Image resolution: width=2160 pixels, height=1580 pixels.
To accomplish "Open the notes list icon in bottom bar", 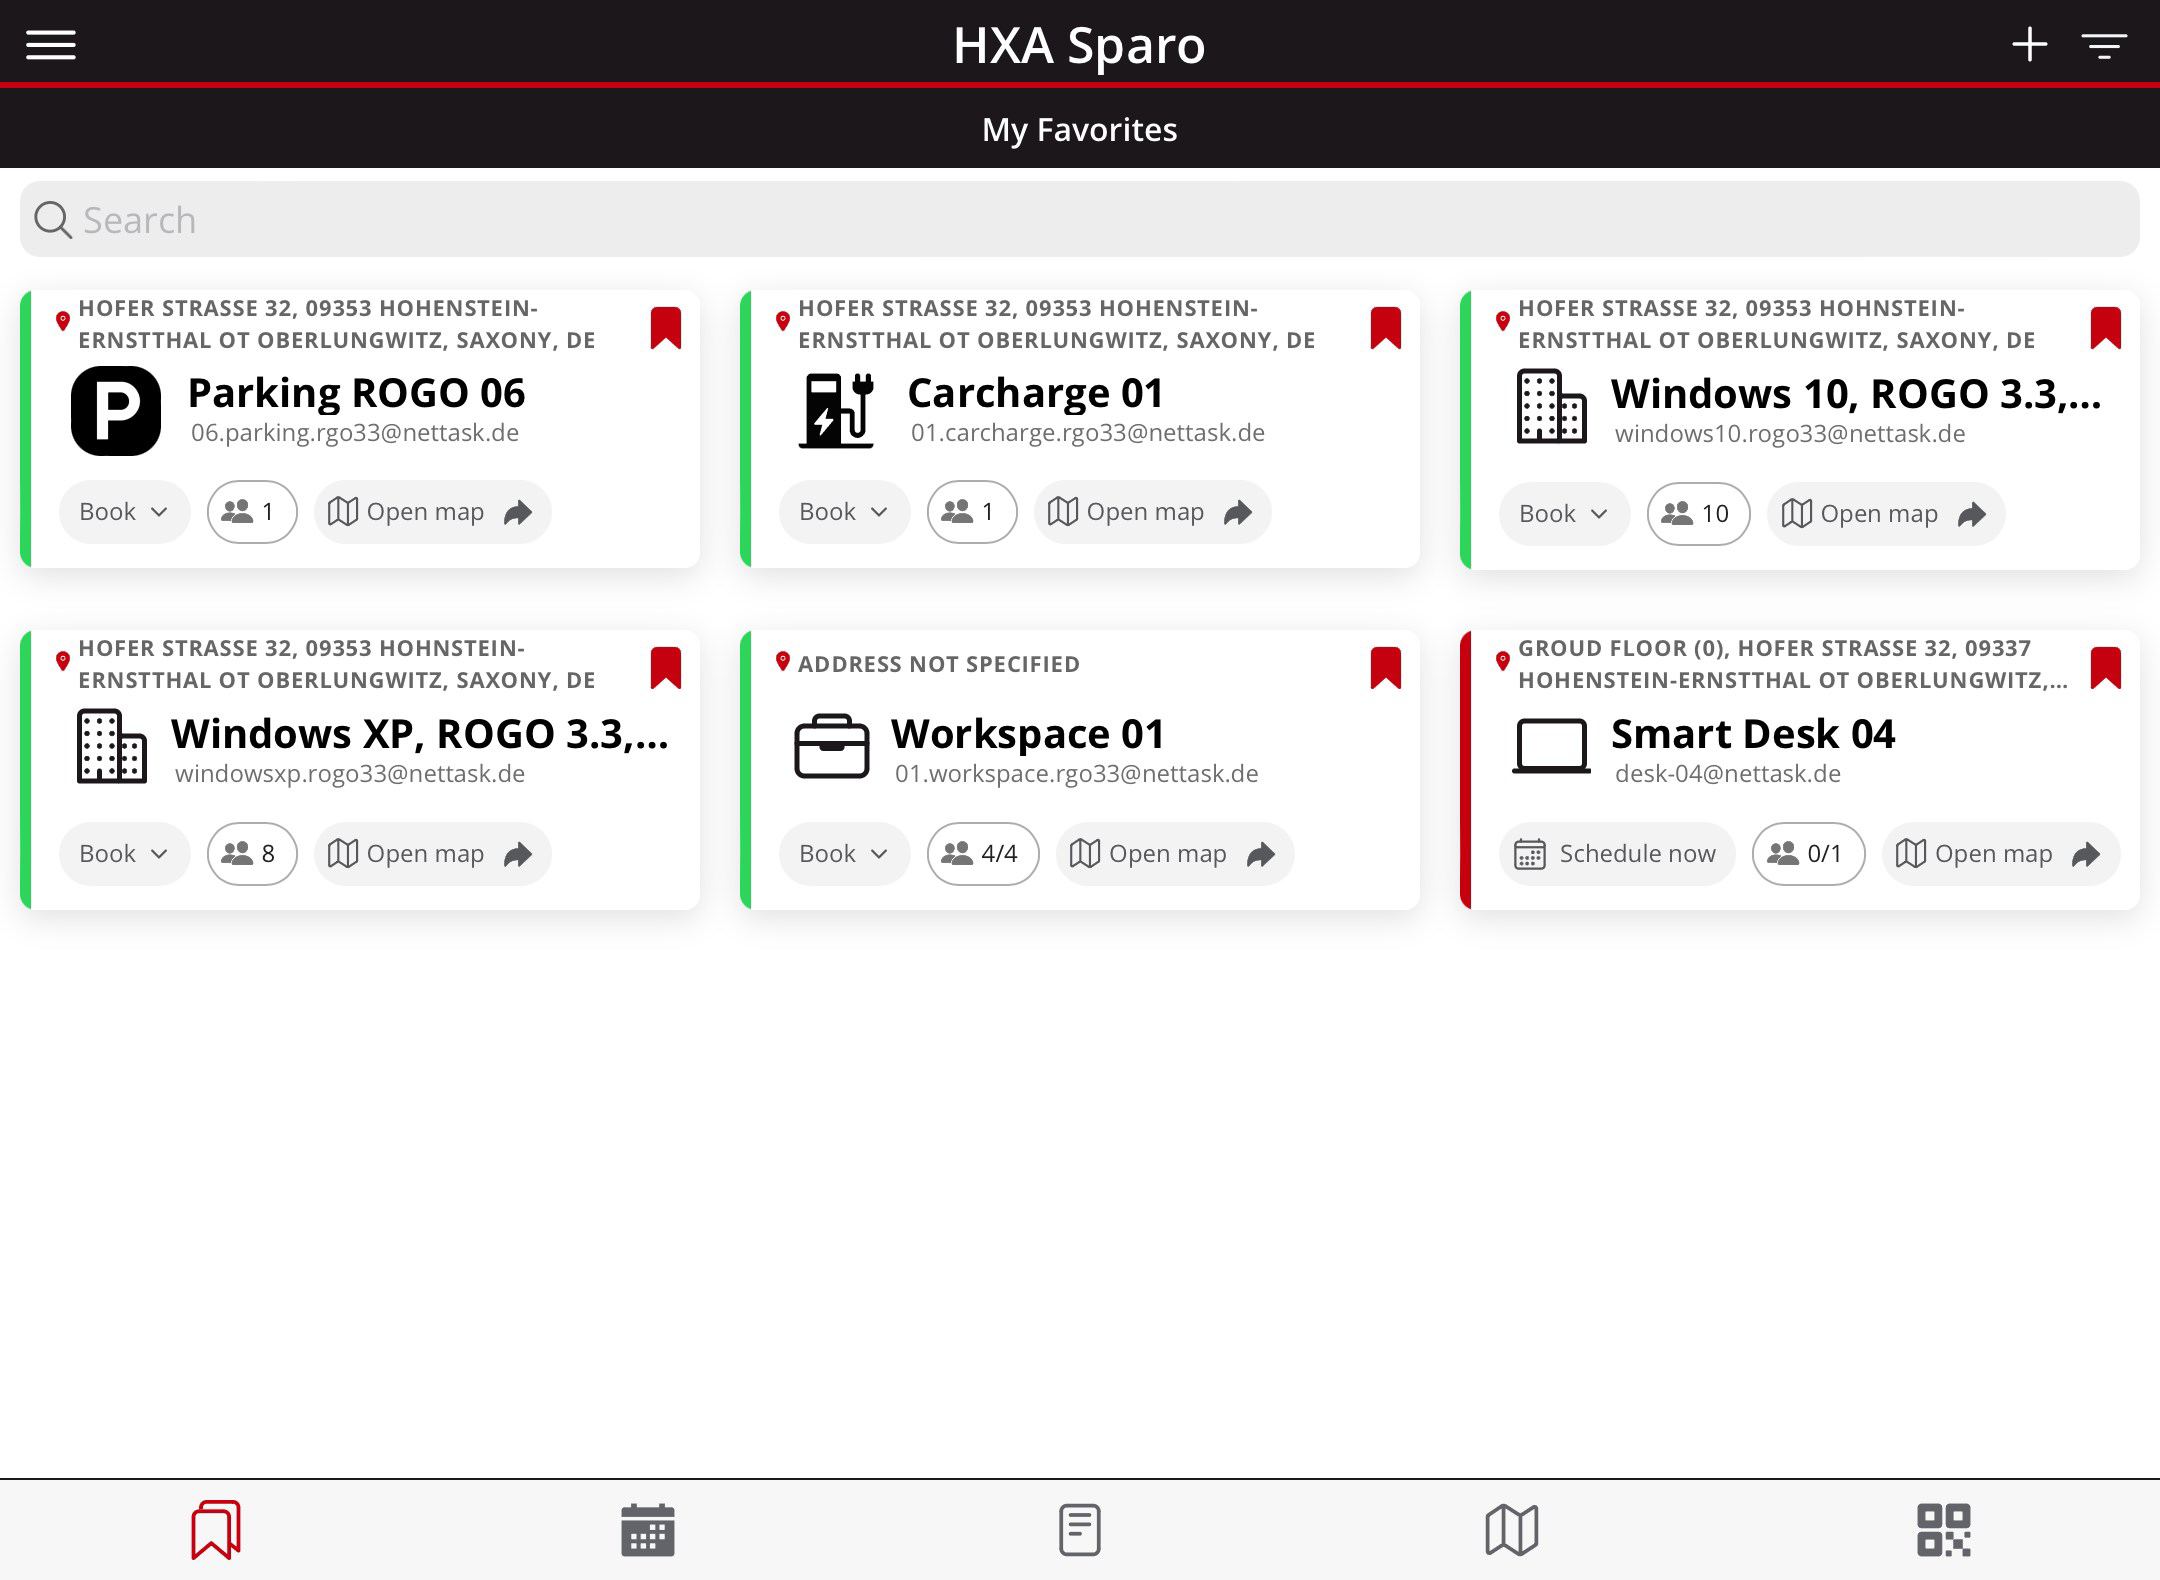I will [x=1080, y=1528].
